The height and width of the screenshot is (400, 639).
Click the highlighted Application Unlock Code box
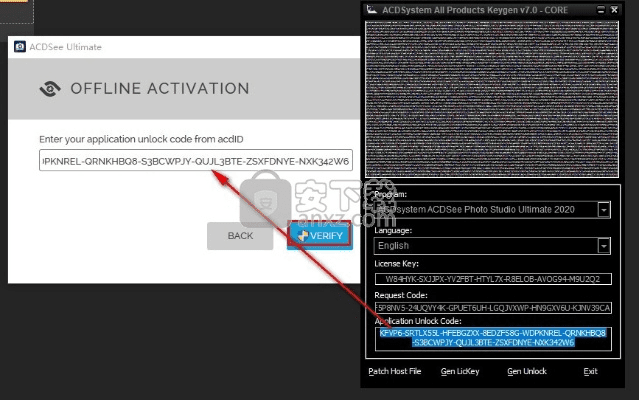491,338
